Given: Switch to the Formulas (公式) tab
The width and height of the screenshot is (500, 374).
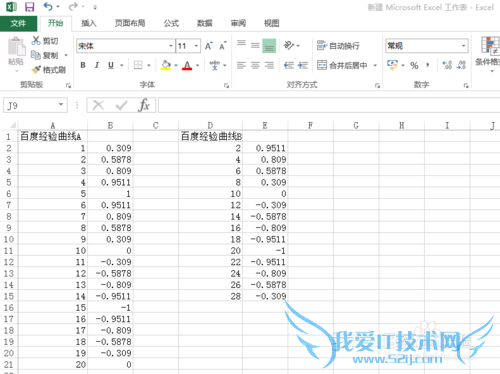Looking at the screenshot, I should [x=171, y=23].
